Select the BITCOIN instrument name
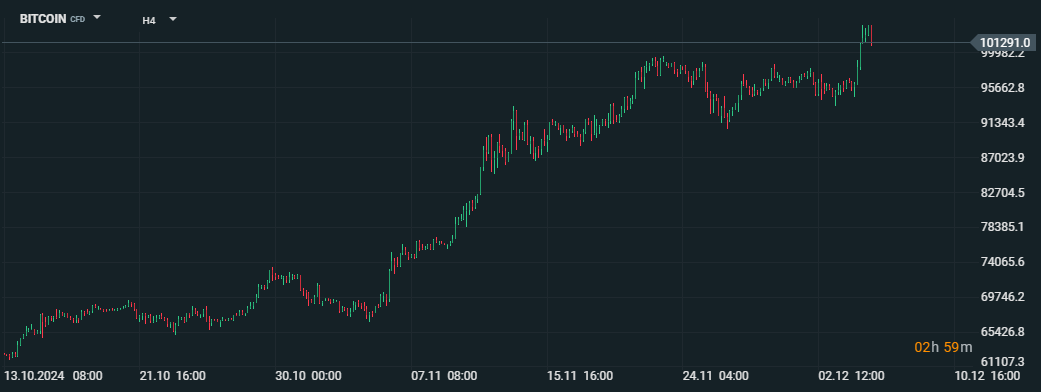 click(x=43, y=19)
